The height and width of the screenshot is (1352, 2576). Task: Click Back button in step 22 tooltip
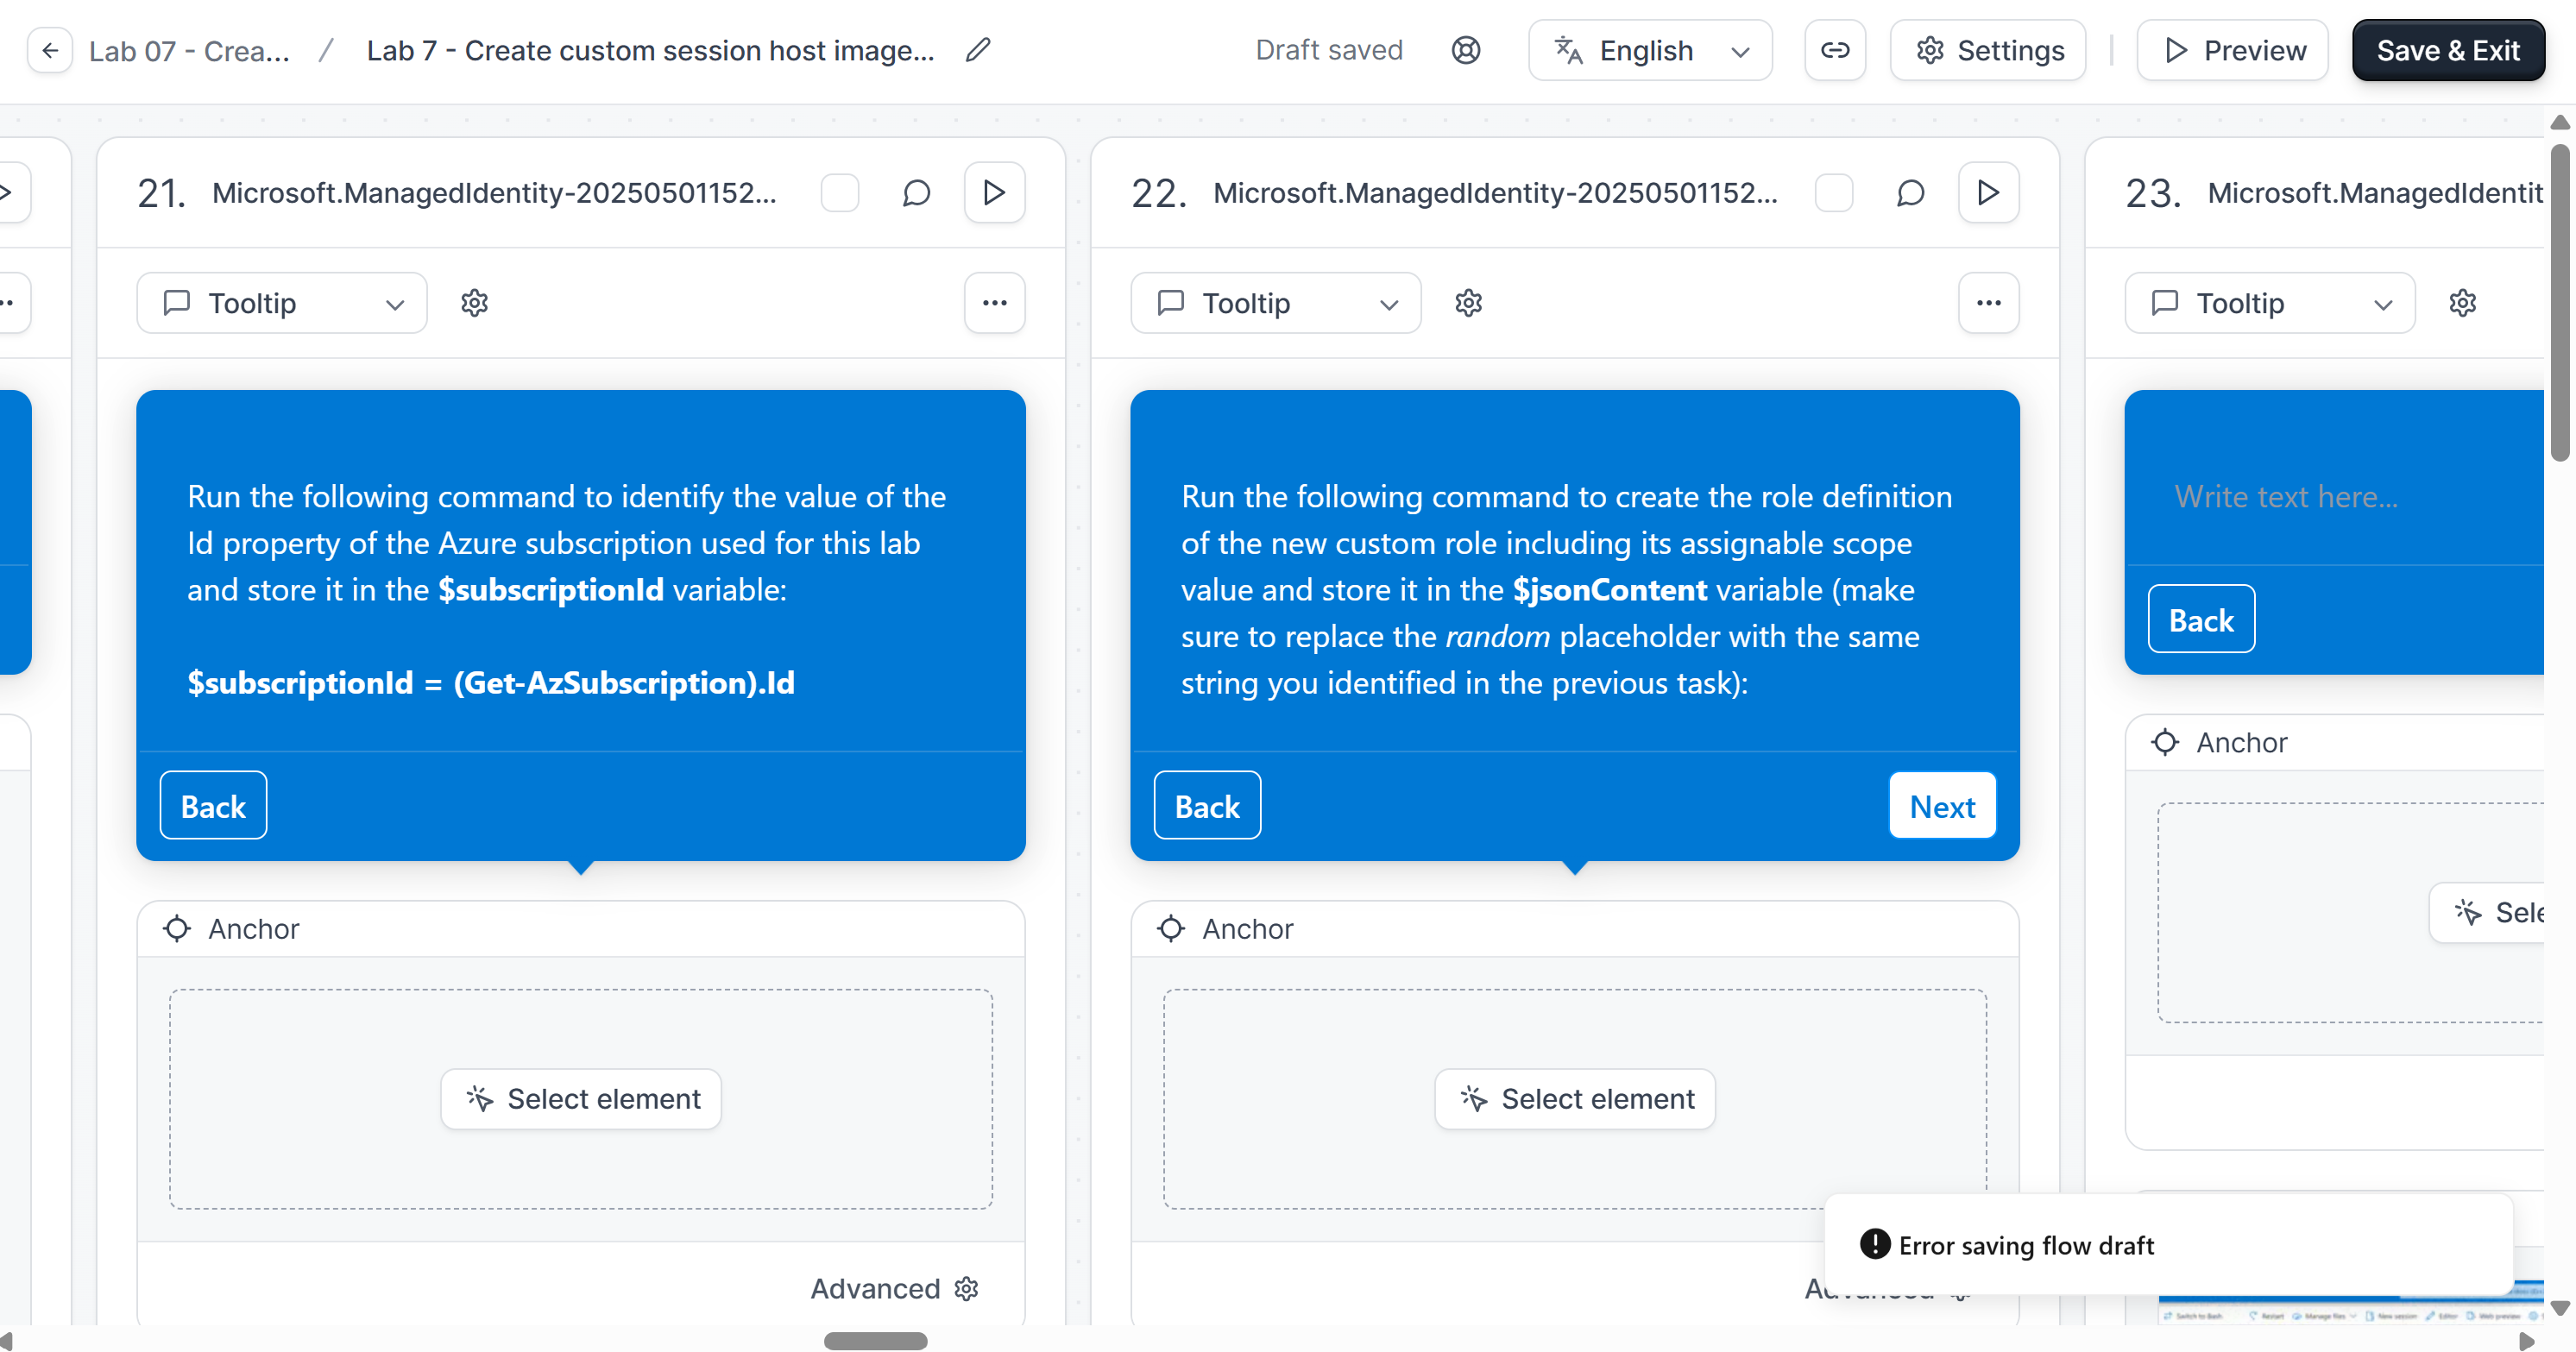click(x=1207, y=805)
